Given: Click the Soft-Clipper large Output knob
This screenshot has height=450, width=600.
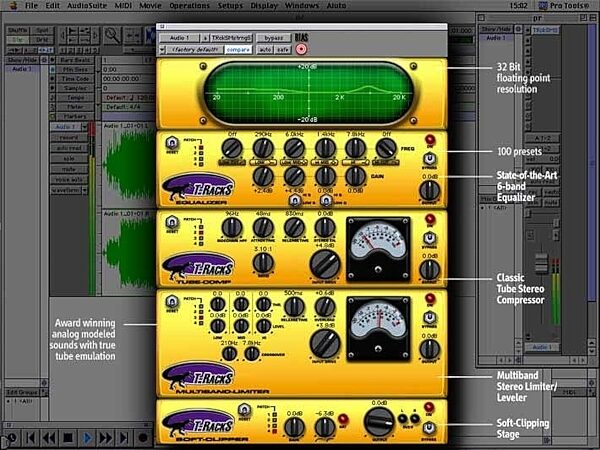Looking at the screenshot, I should 379,422.
